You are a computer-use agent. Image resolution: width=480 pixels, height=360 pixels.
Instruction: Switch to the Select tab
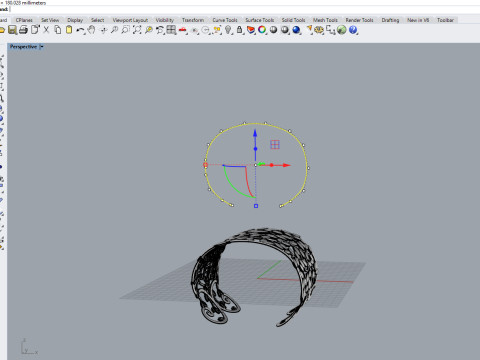click(98, 20)
